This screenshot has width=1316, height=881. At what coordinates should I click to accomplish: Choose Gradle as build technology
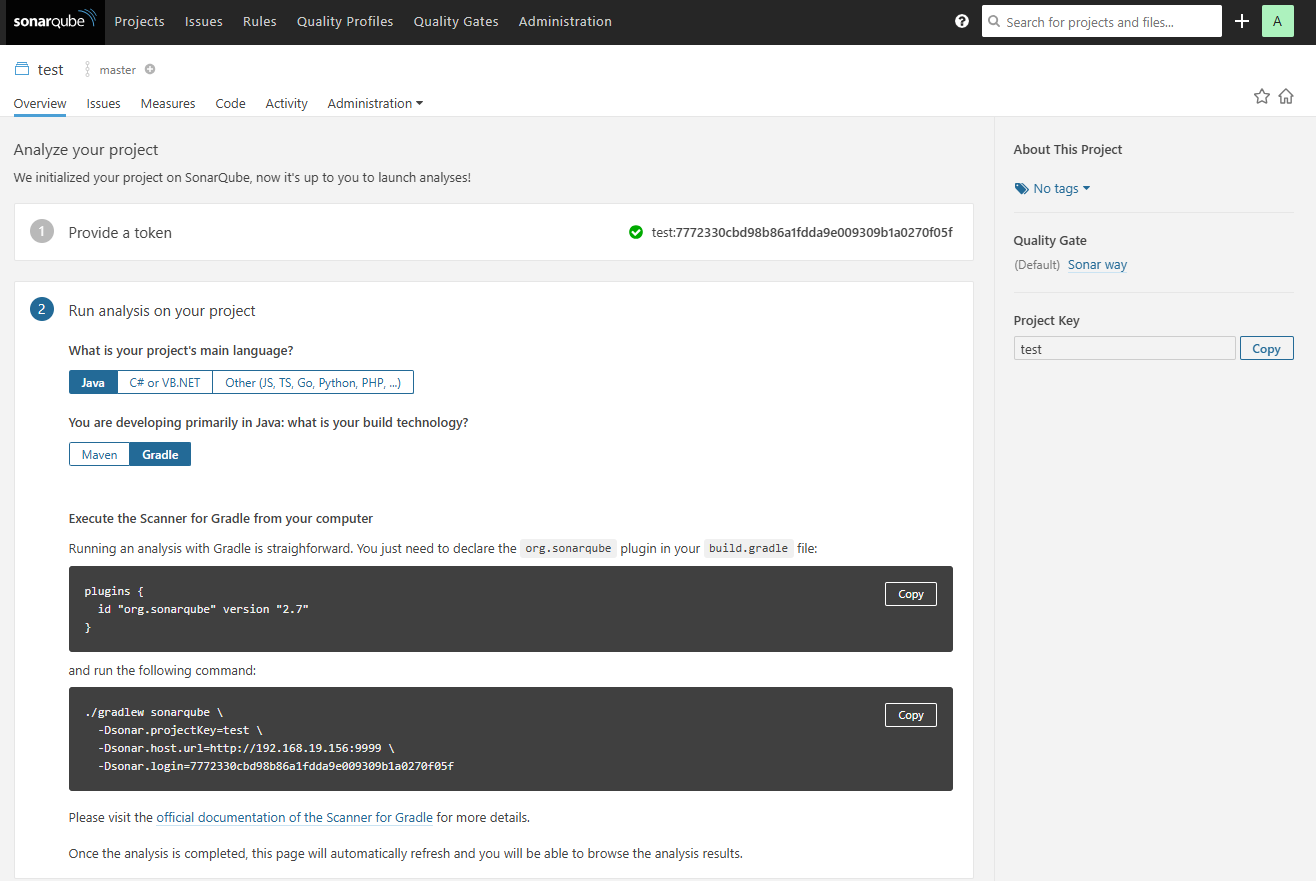coord(160,454)
